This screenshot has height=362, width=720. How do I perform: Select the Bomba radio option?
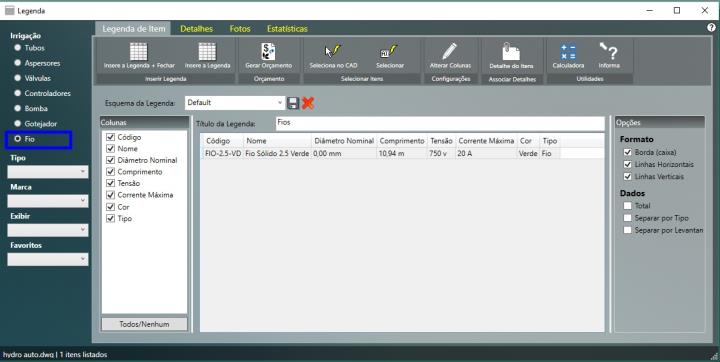coord(17,108)
